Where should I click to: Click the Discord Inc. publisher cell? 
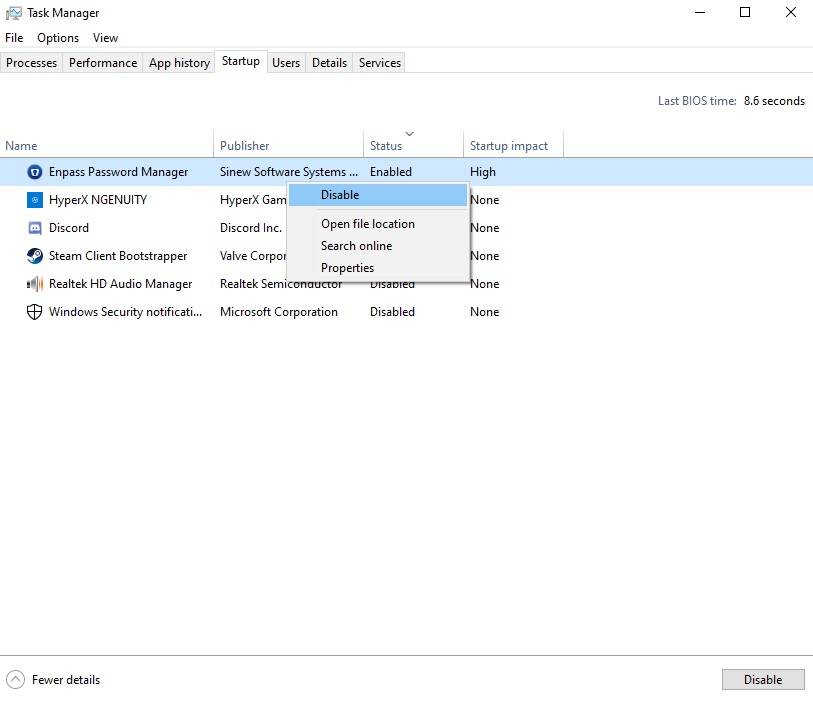click(251, 228)
